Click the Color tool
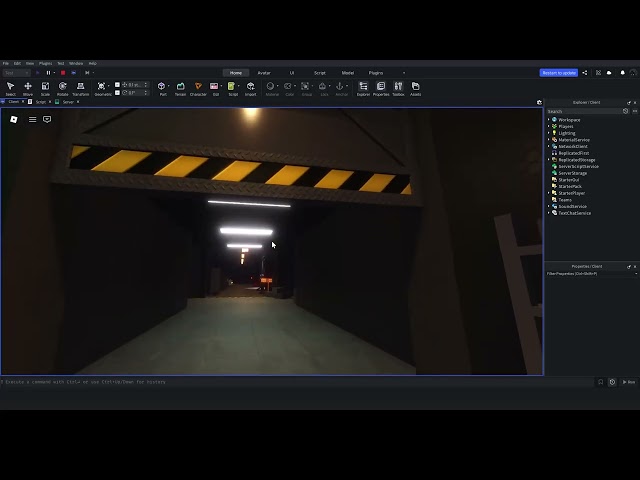Image resolution: width=640 pixels, height=480 pixels. [x=289, y=89]
